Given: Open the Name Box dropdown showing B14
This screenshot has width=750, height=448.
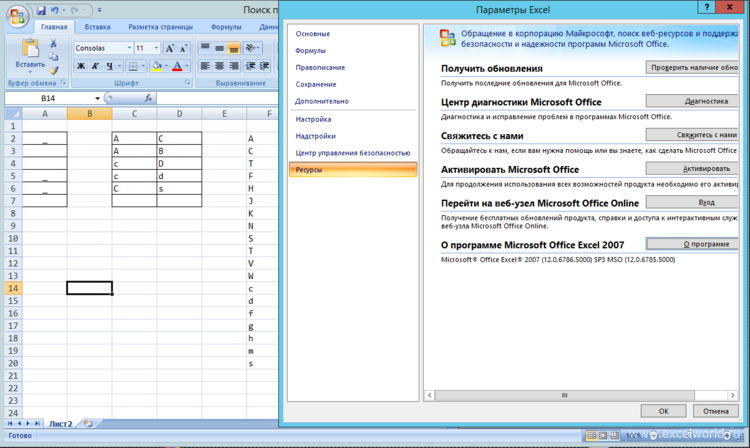Looking at the screenshot, I should (97, 98).
